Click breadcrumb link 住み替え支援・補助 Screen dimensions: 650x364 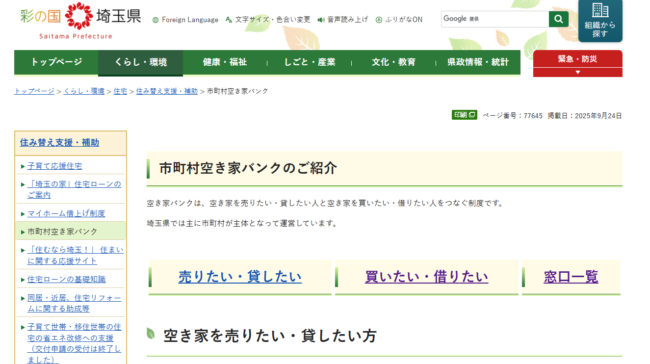coord(167,91)
